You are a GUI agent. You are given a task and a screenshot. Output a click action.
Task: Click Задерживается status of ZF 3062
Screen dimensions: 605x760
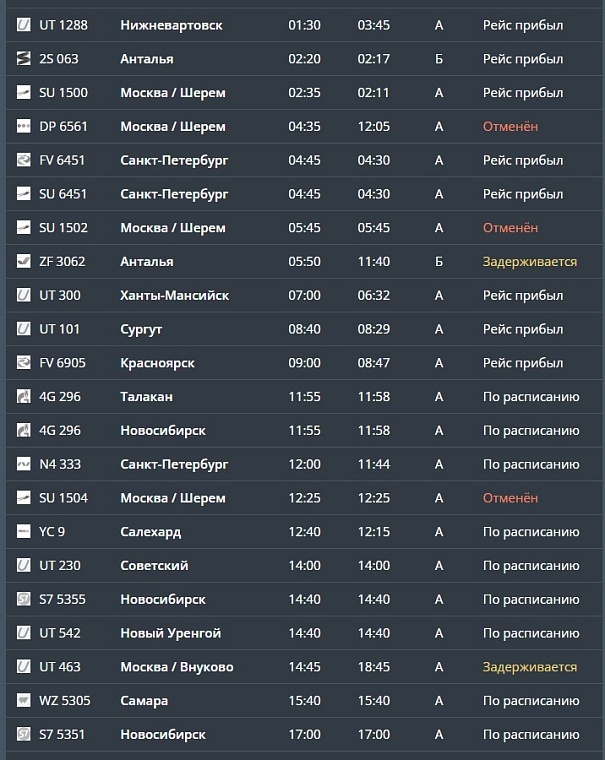[530, 262]
